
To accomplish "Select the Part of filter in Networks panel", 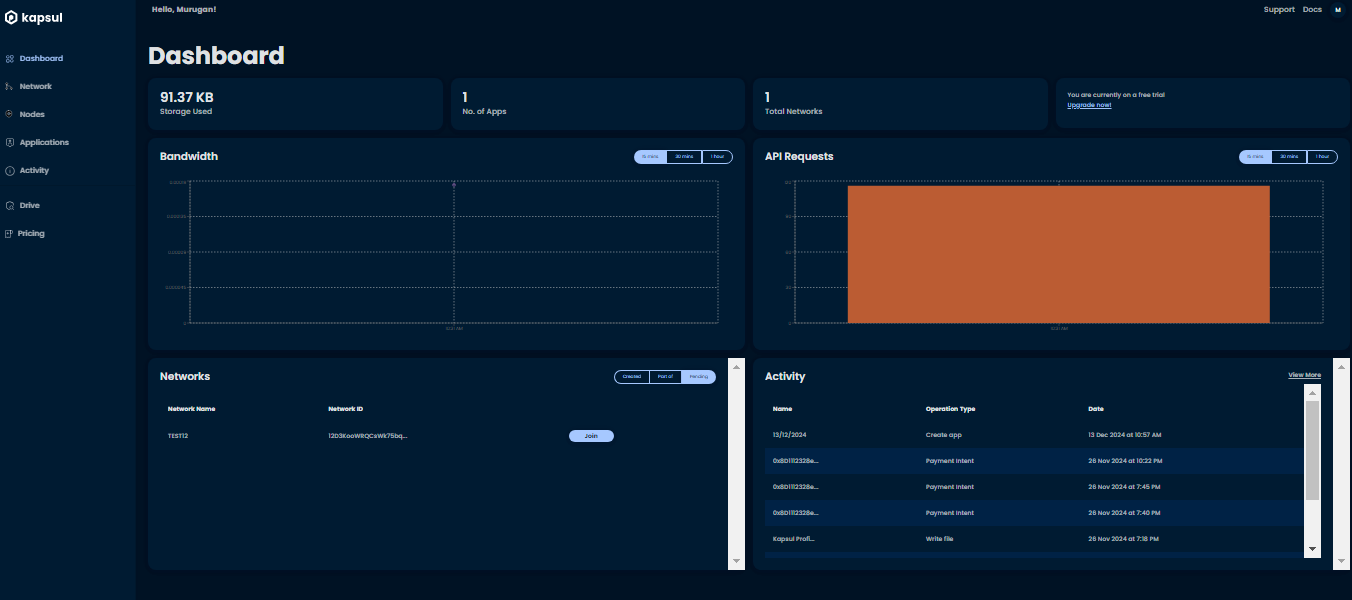I will coord(666,377).
